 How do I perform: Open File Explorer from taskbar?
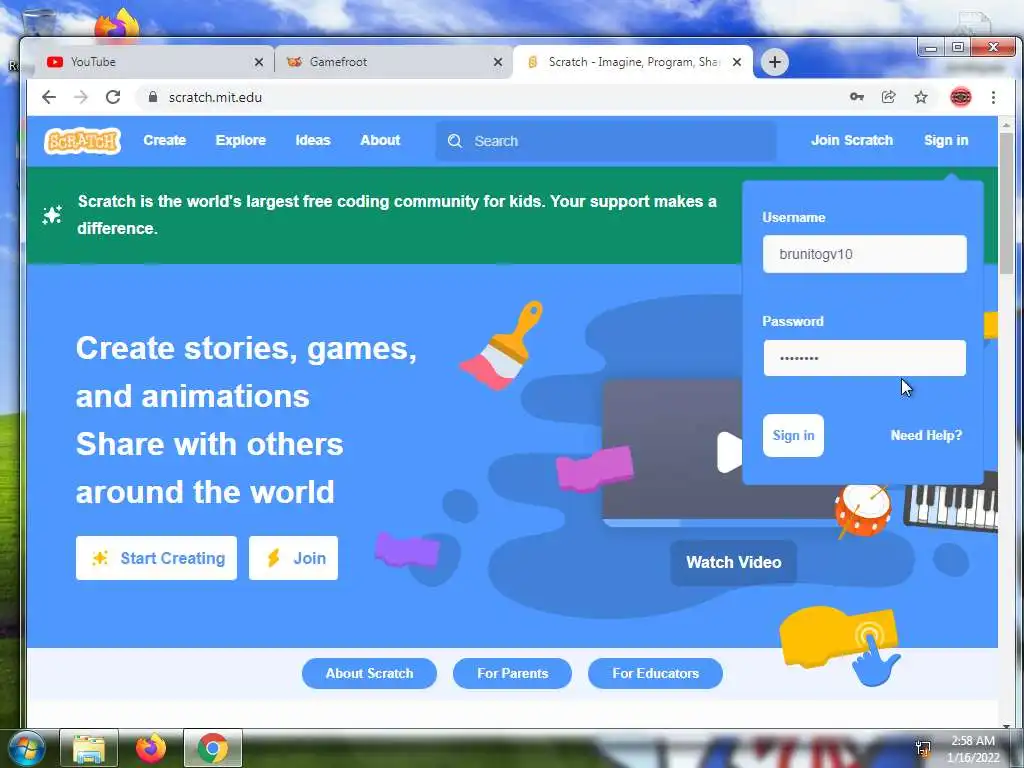[x=89, y=748]
